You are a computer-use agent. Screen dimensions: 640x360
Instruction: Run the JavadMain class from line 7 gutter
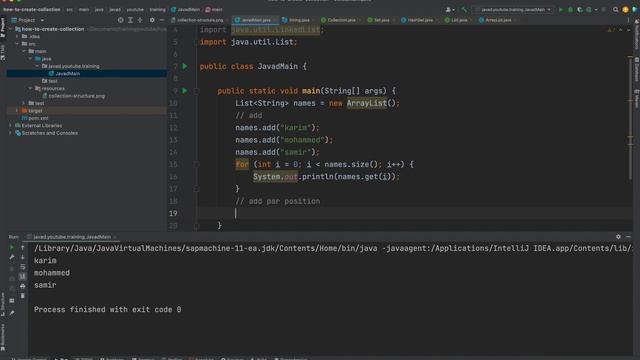(x=185, y=66)
